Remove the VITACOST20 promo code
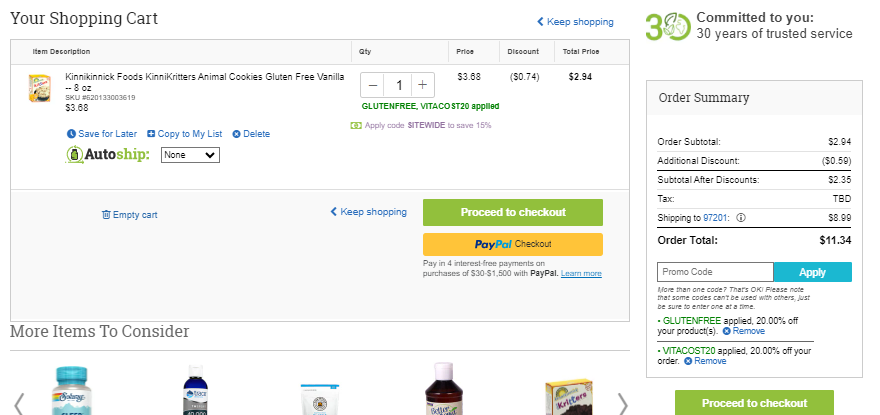This screenshot has width=880, height=415. [x=705, y=361]
